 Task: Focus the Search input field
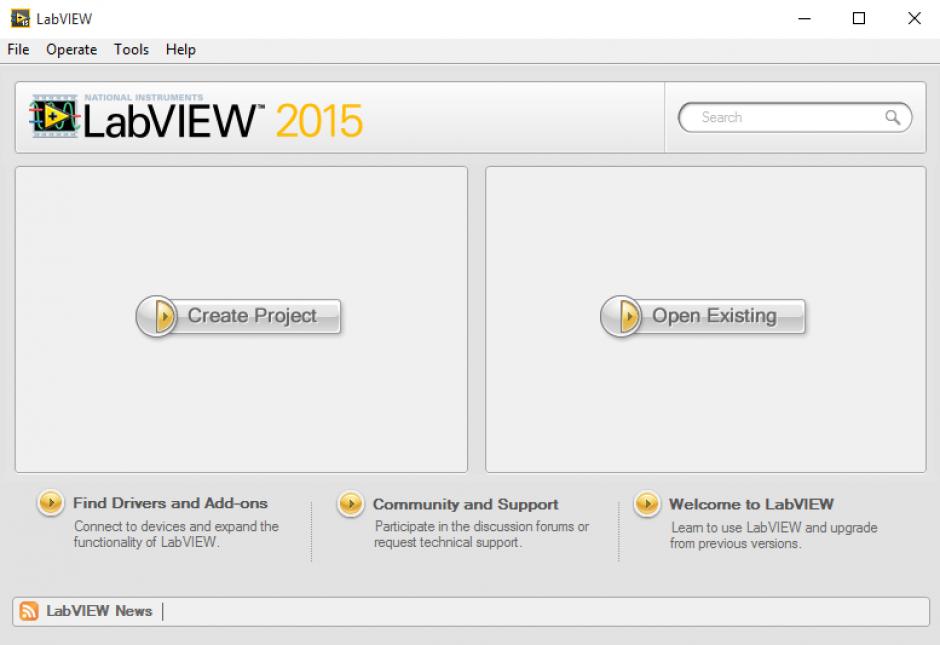click(795, 117)
